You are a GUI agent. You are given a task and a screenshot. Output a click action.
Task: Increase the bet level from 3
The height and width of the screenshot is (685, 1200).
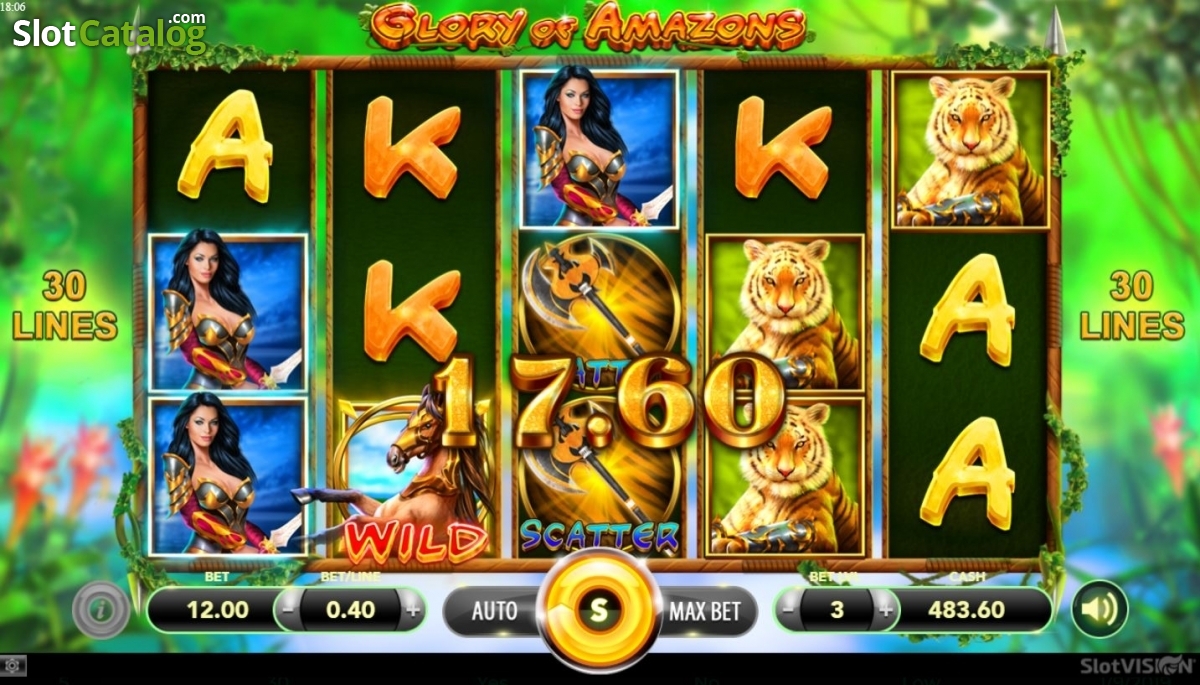(884, 608)
